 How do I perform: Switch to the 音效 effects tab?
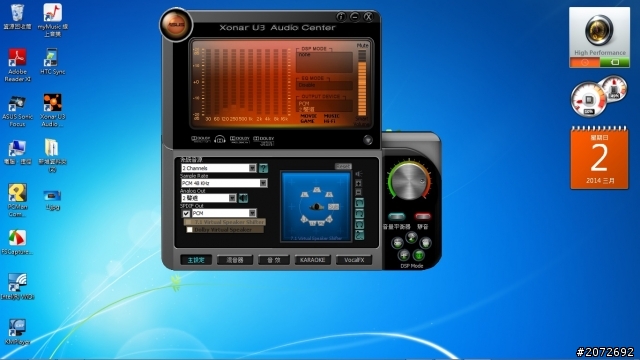[x=274, y=260]
